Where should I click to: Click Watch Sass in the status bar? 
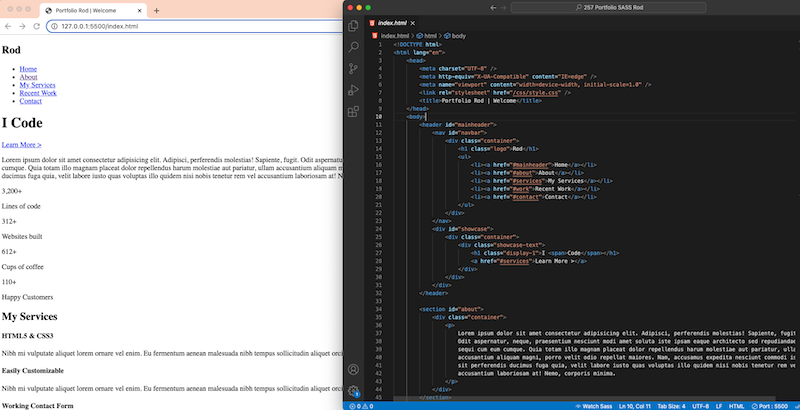tap(594, 406)
